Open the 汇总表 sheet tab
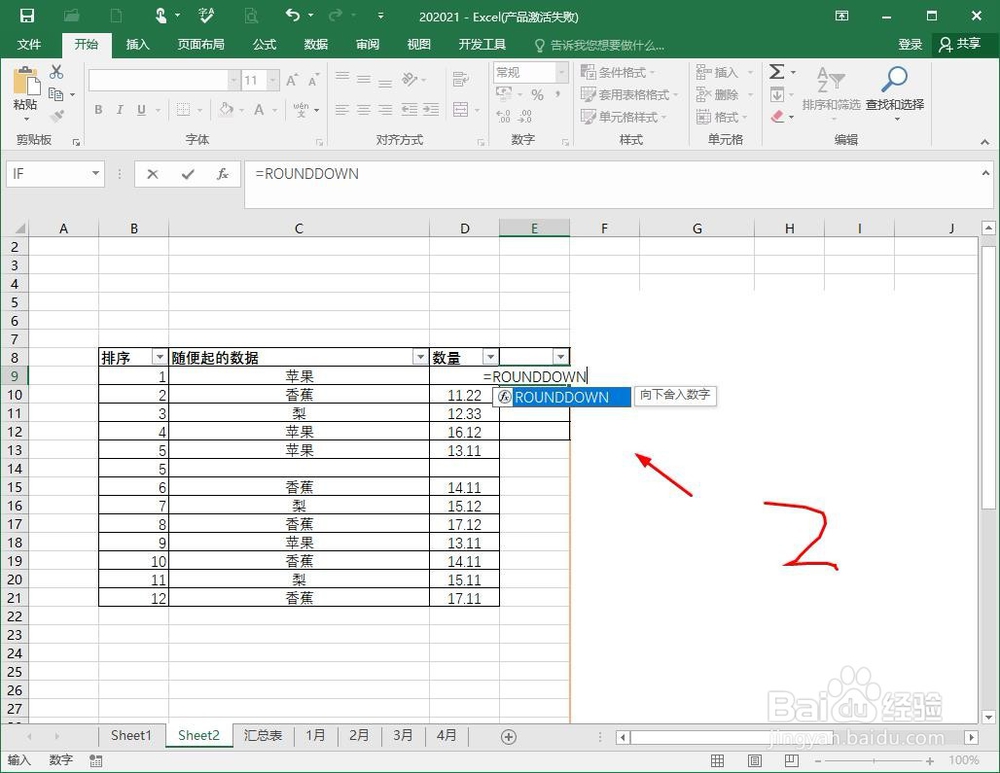Viewport: 1000px width, 773px height. [262, 735]
